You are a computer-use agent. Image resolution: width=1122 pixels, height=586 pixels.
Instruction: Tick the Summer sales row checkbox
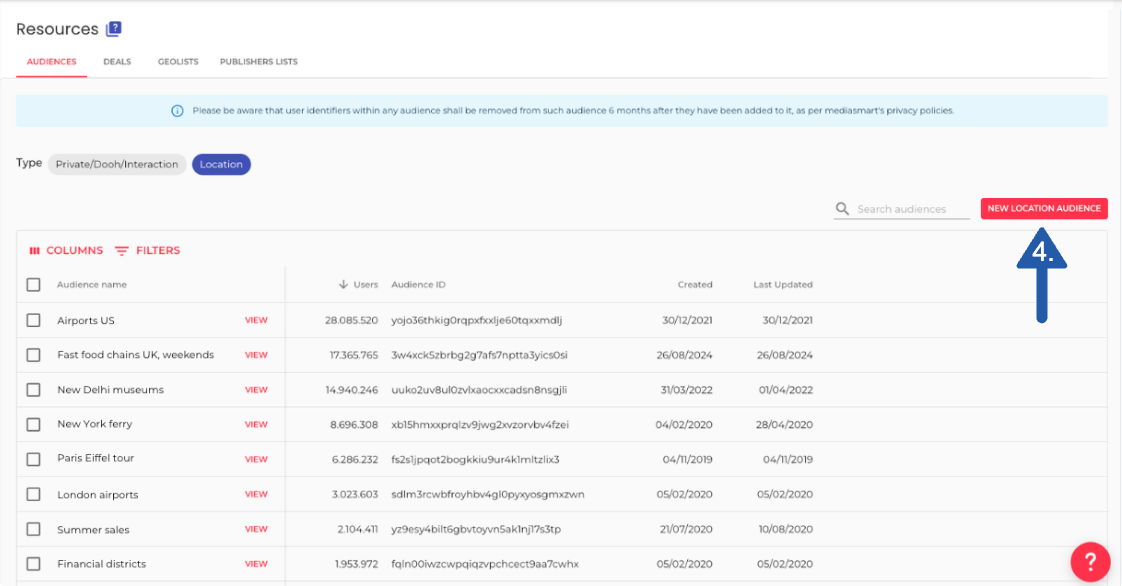34,529
